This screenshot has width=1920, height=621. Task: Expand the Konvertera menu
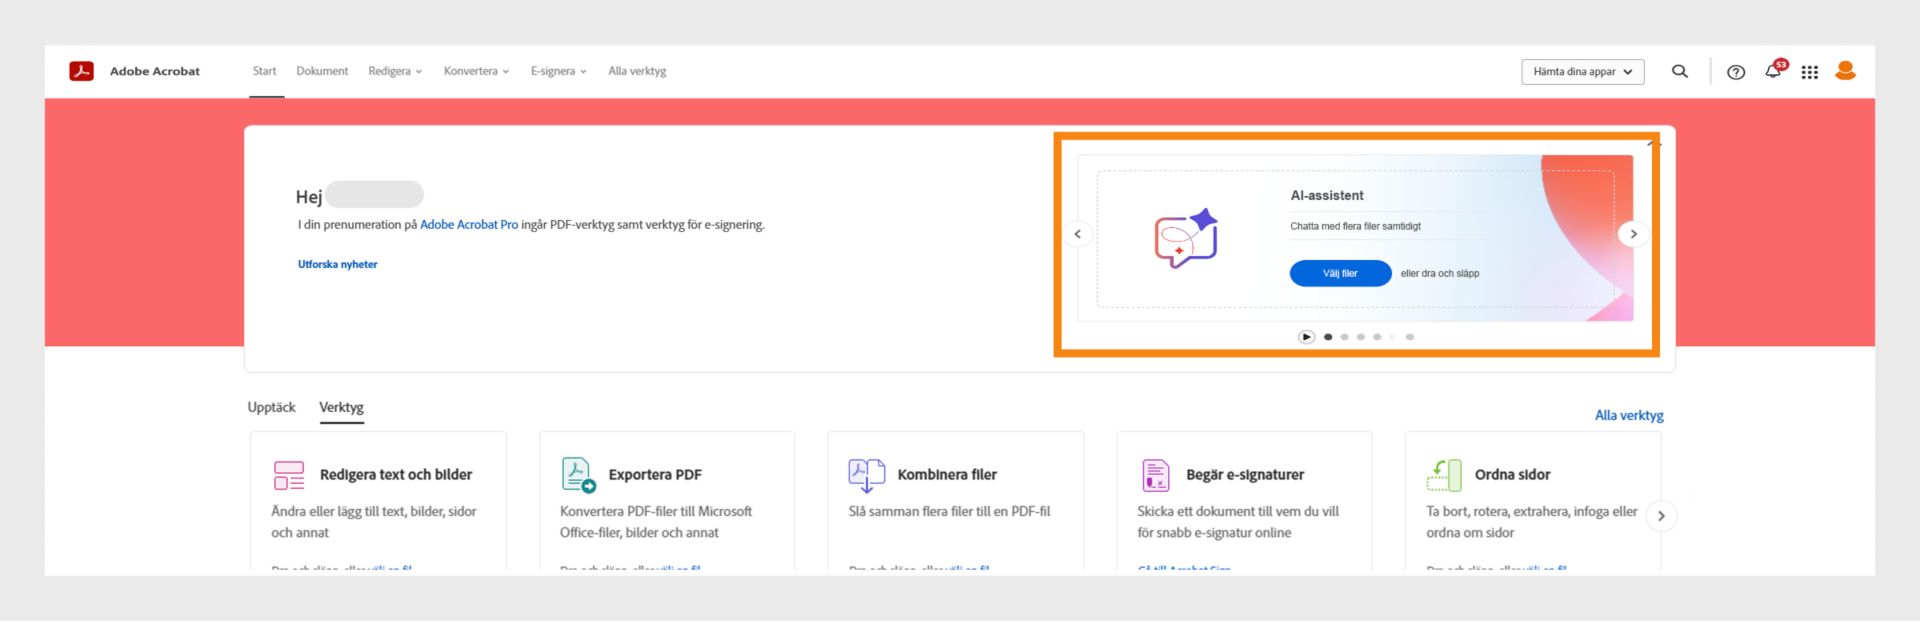coord(476,71)
